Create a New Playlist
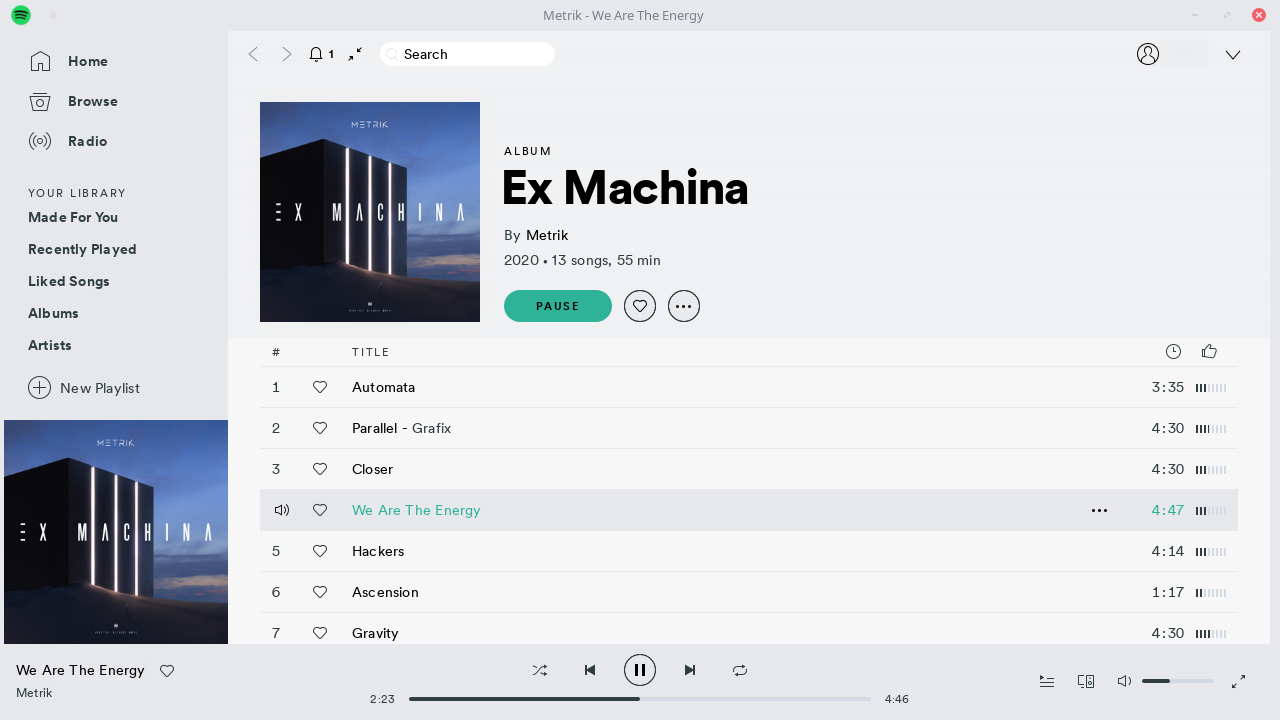1280x720 pixels. point(84,388)
